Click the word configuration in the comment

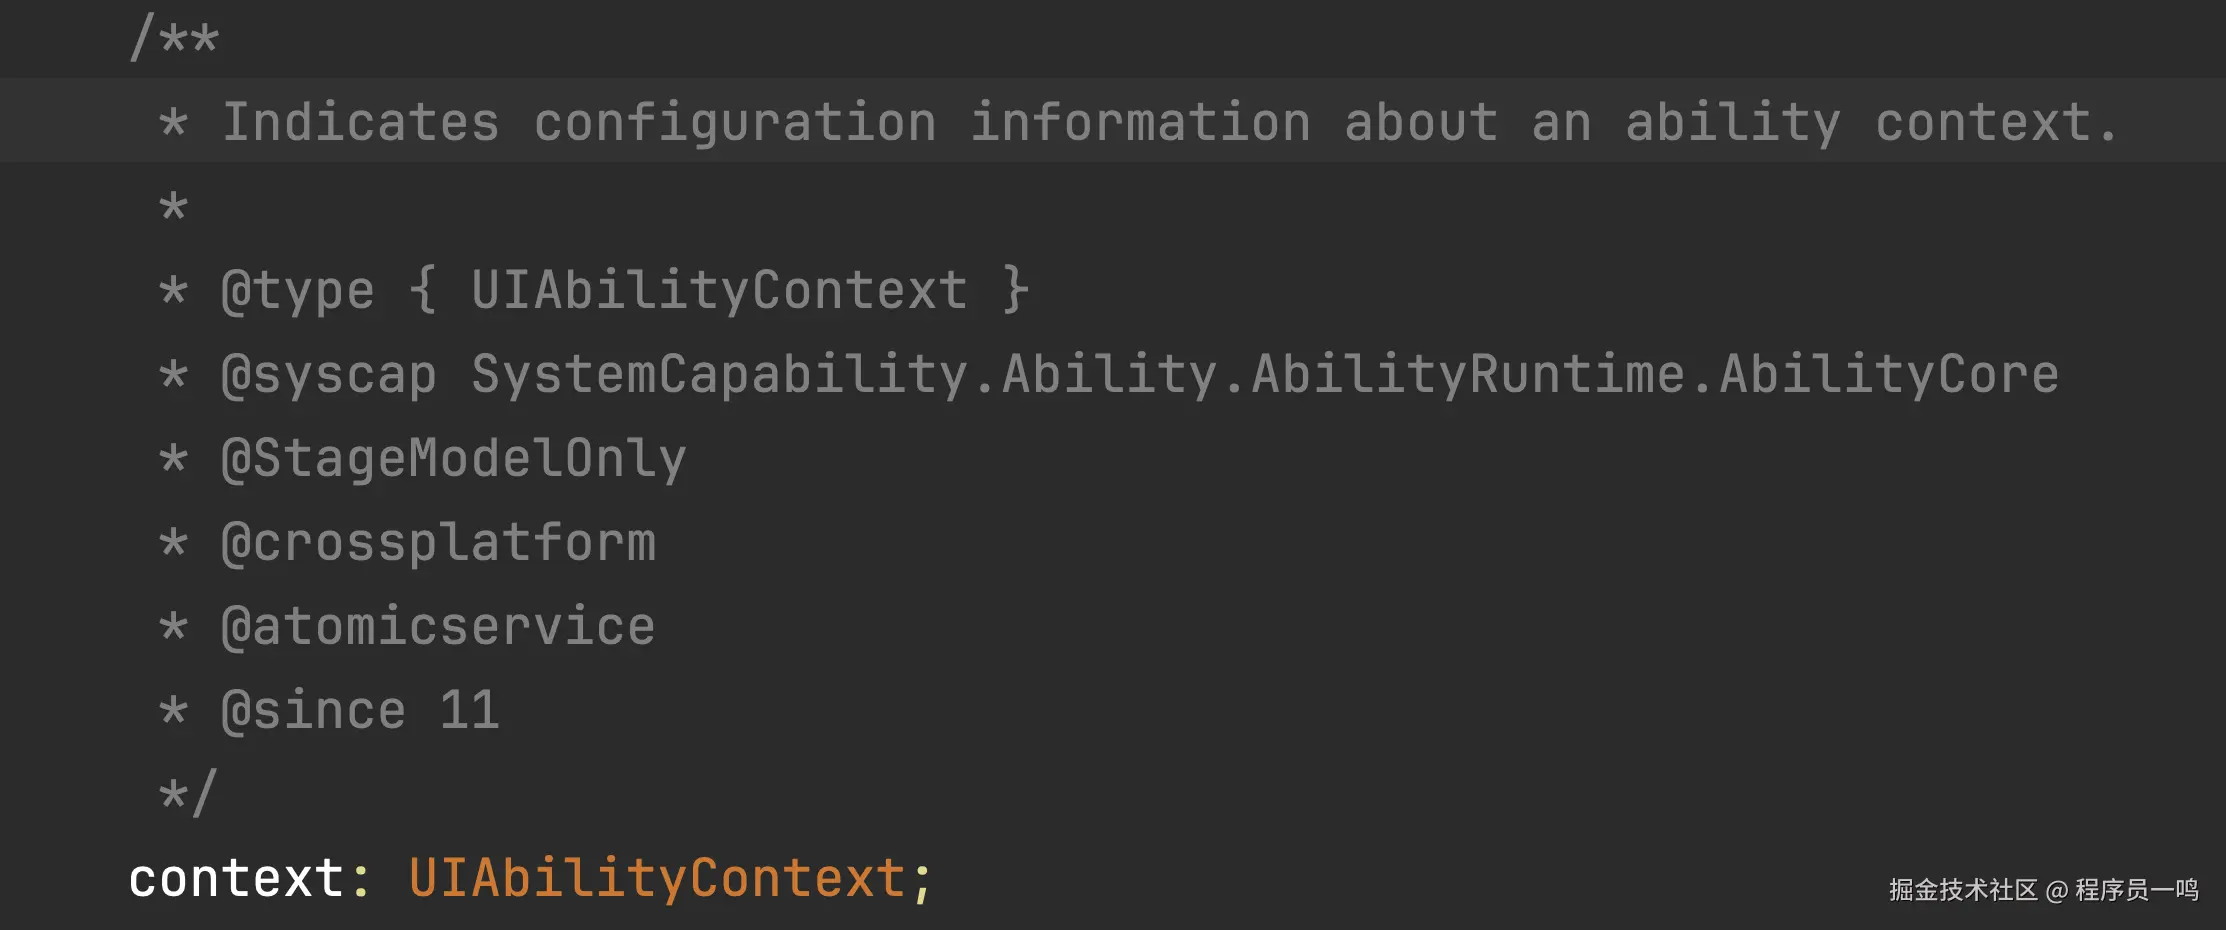(735, 123)
